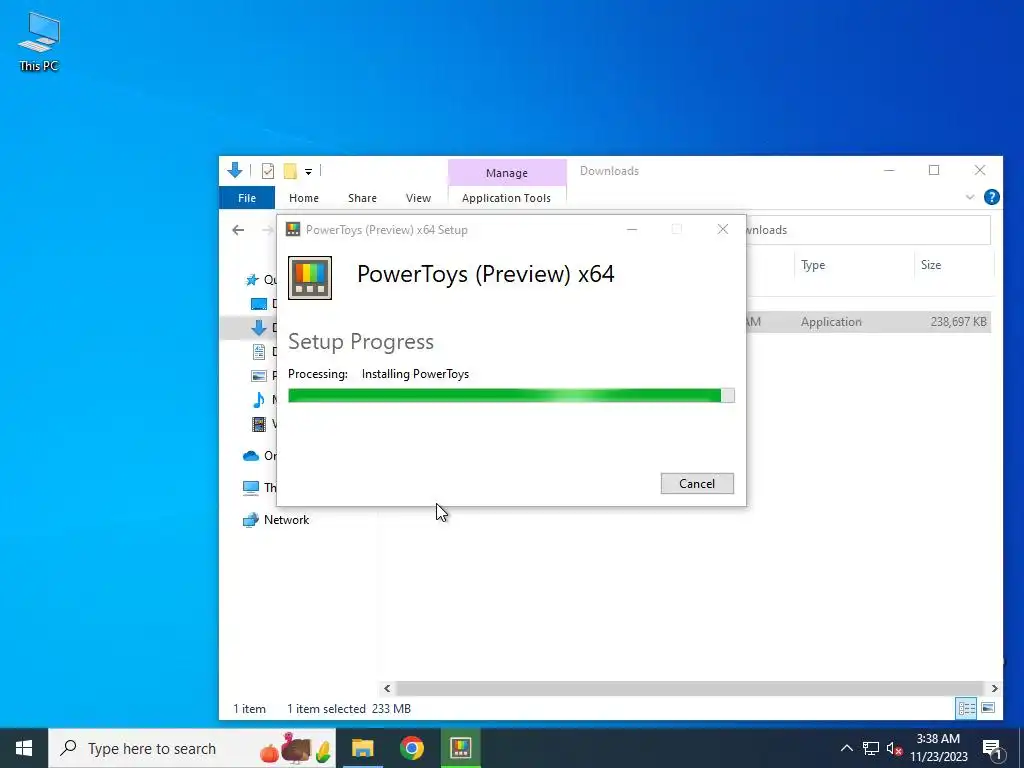Open Network in the navigation pane
Viewport: 1024px width, 768px height.
[276, 520]
